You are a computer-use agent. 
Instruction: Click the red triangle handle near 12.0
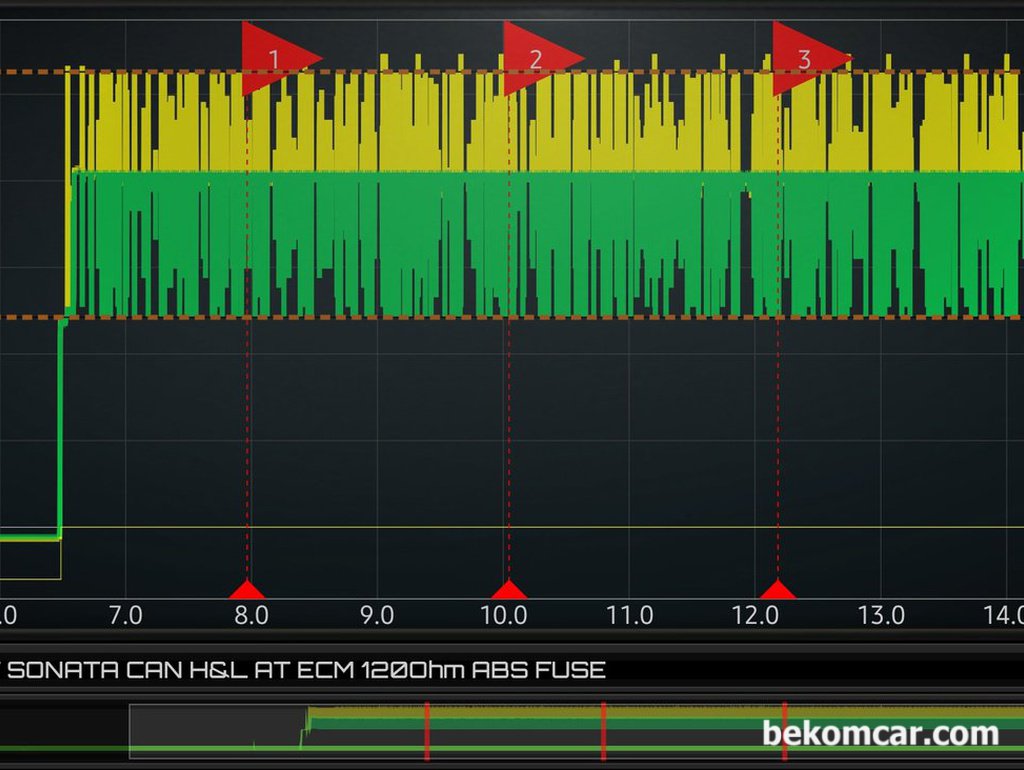point(778,589)
